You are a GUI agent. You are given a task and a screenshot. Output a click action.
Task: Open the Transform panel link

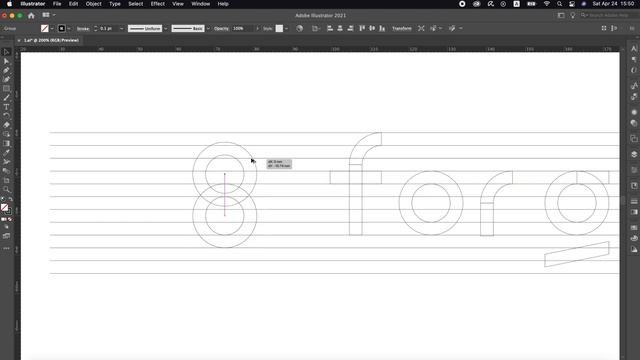coord(402,29)
